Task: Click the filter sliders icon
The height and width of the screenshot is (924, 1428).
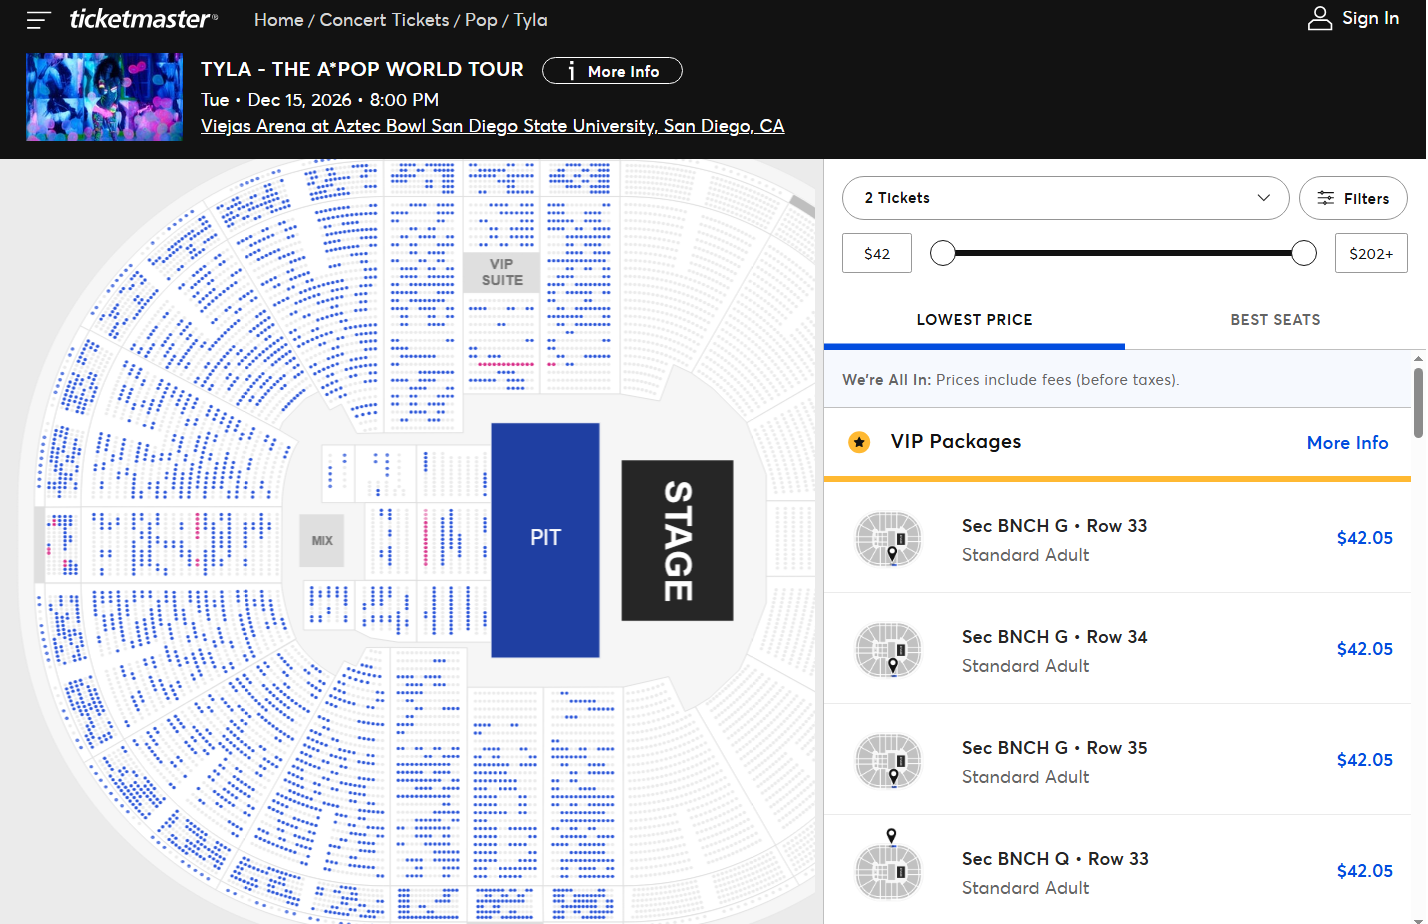Action: (1325, 198)
